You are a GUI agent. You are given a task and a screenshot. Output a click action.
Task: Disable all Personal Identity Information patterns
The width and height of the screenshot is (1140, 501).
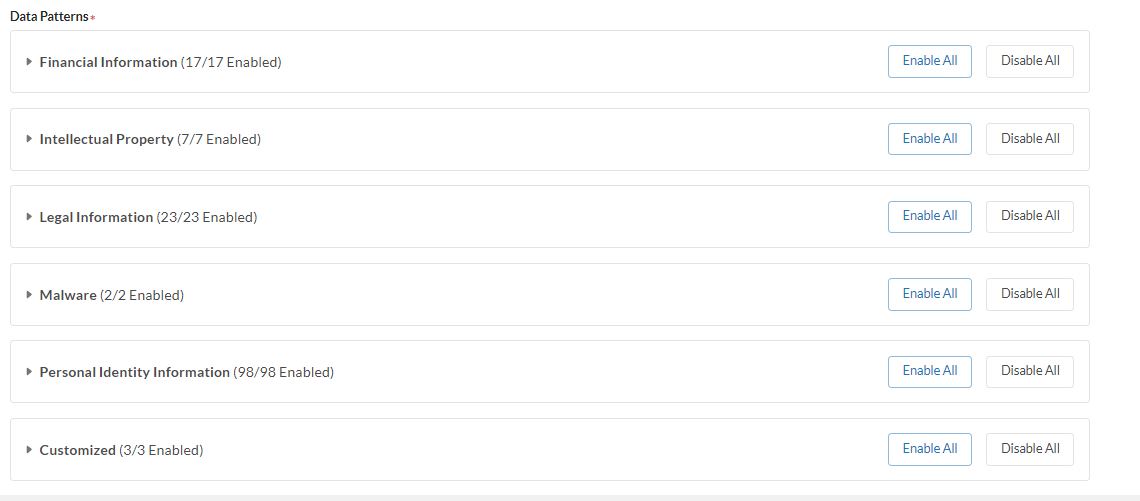[x=1030, y=371]
